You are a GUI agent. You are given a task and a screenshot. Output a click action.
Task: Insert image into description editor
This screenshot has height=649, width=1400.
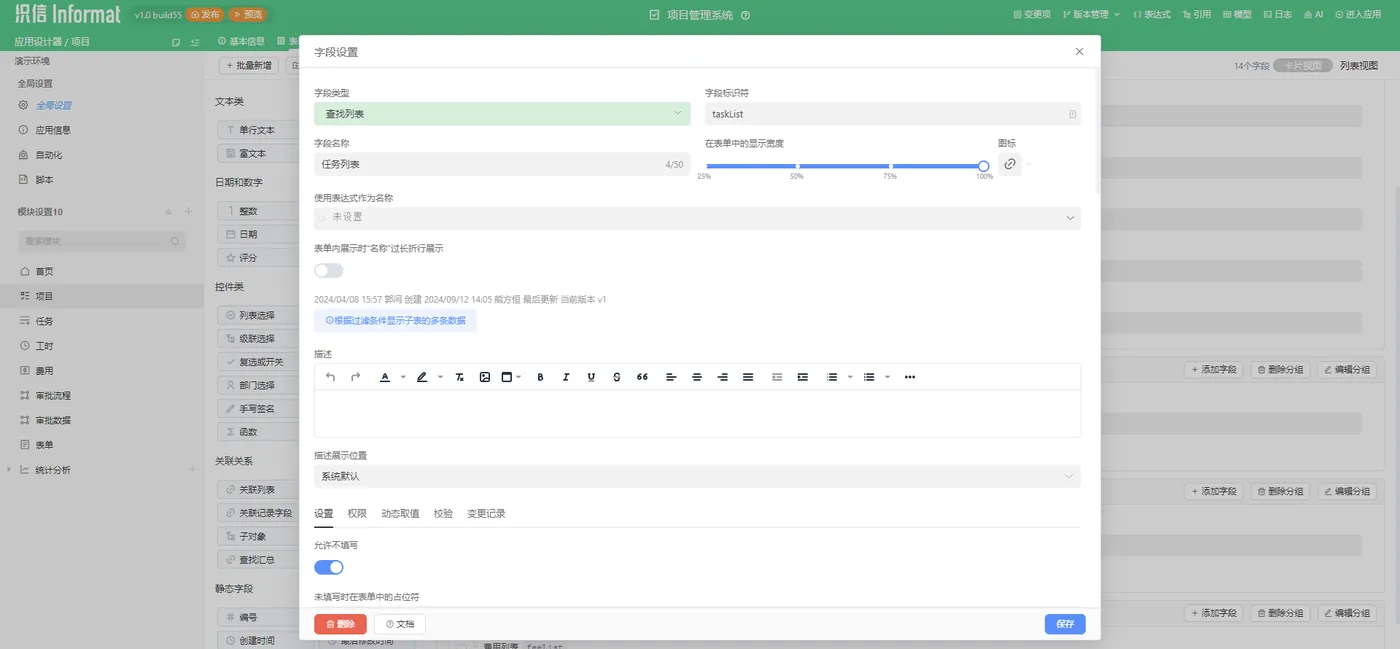pyautogui.click(x=484, y=377)
